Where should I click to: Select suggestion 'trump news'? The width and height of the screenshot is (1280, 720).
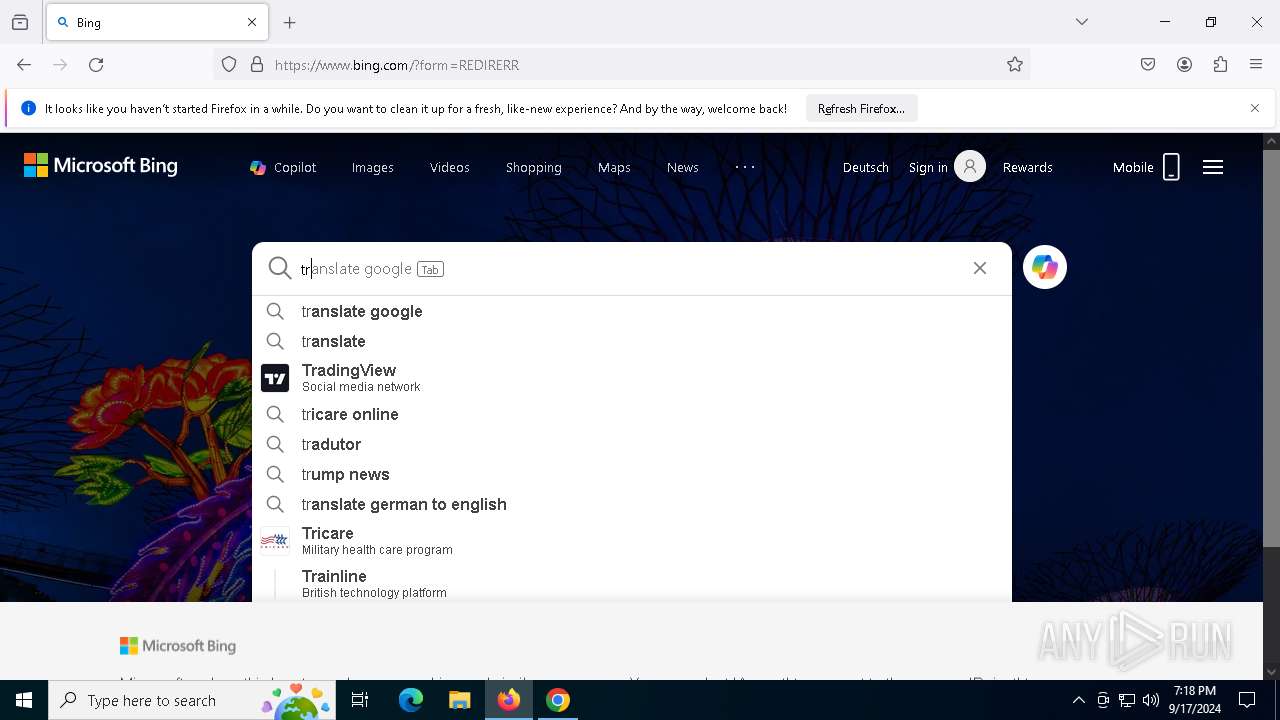632,474
